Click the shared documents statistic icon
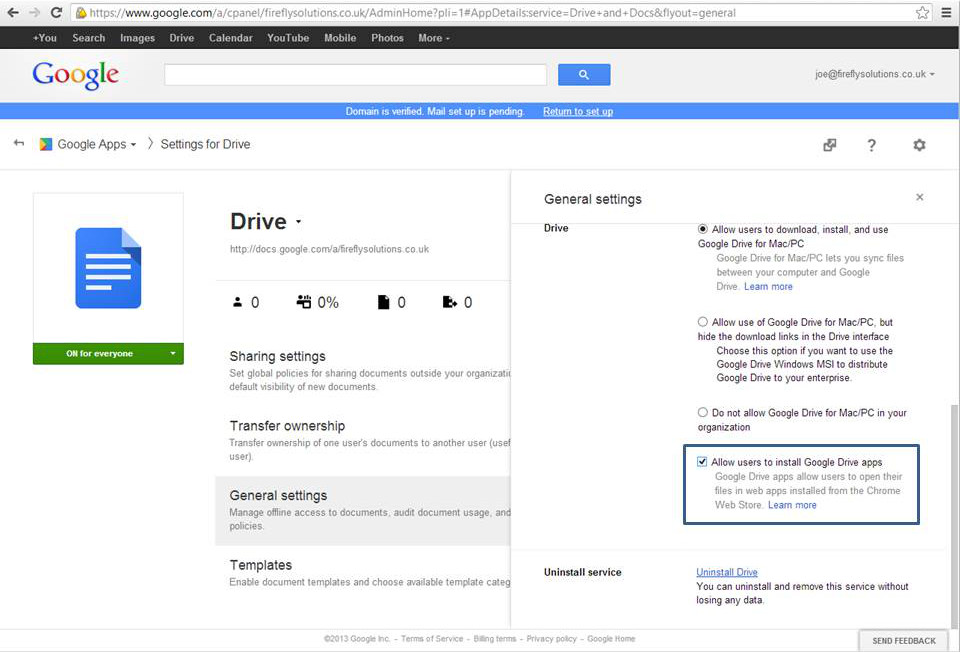Image resolution: width=960 pixels, height=652 pixels. point(450,302)
